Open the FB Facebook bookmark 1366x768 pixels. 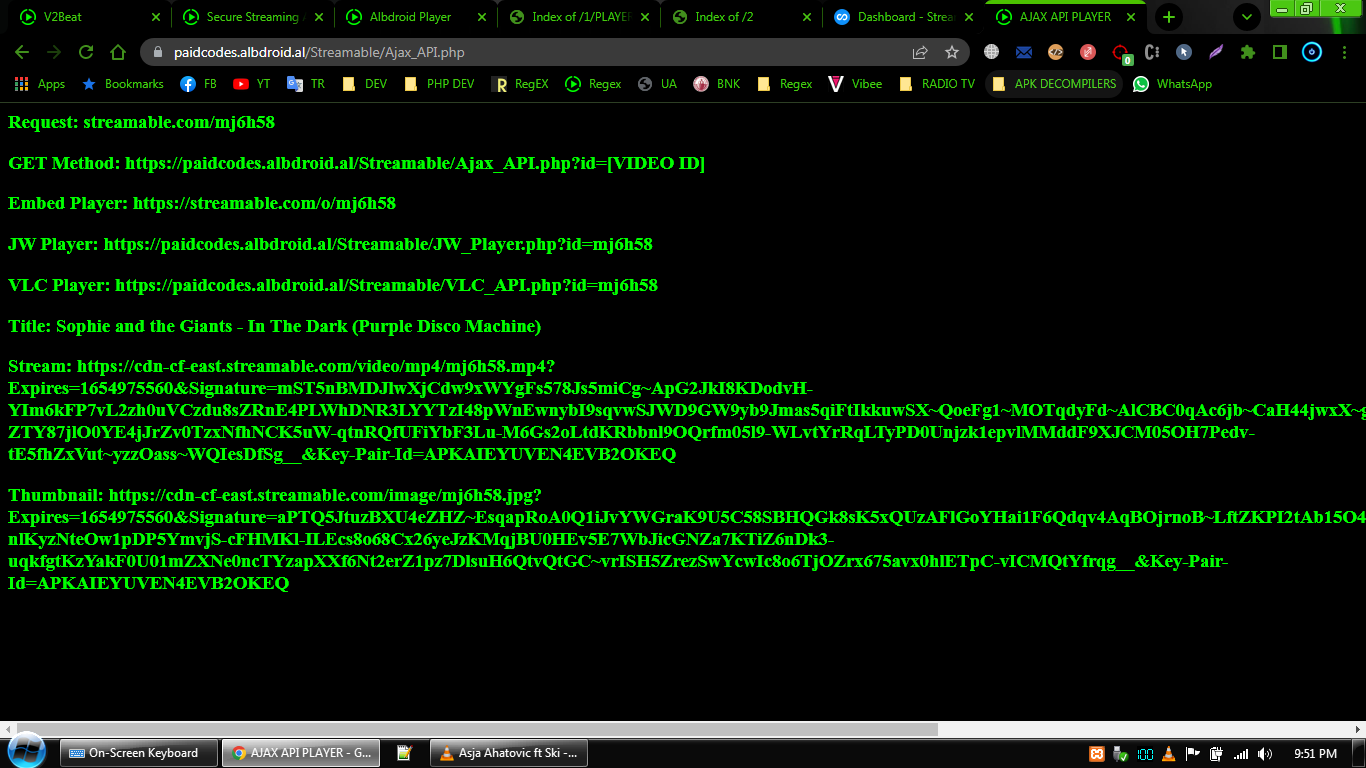coord(198,84)
